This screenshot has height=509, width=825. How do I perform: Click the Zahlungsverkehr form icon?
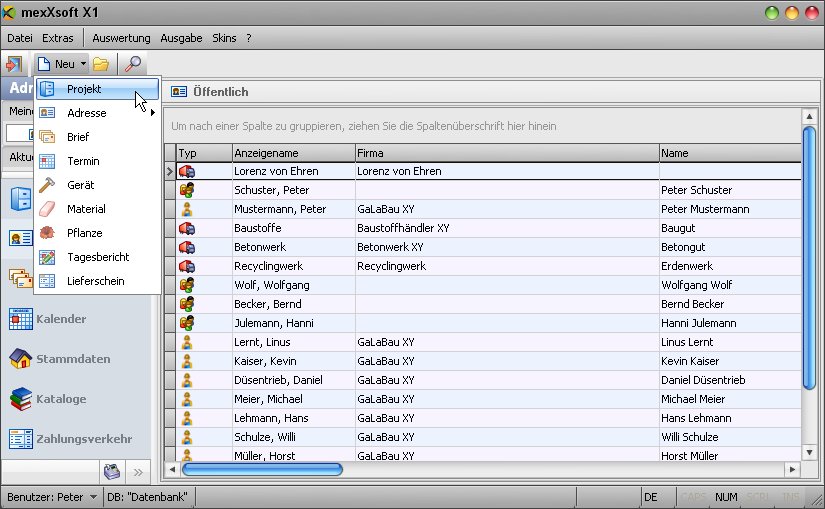(21, 439)
